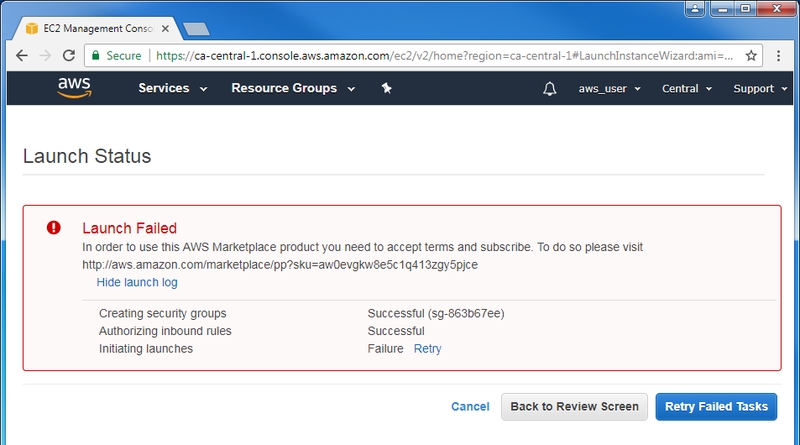Click the AWS logo home icon

click(75, 88)
